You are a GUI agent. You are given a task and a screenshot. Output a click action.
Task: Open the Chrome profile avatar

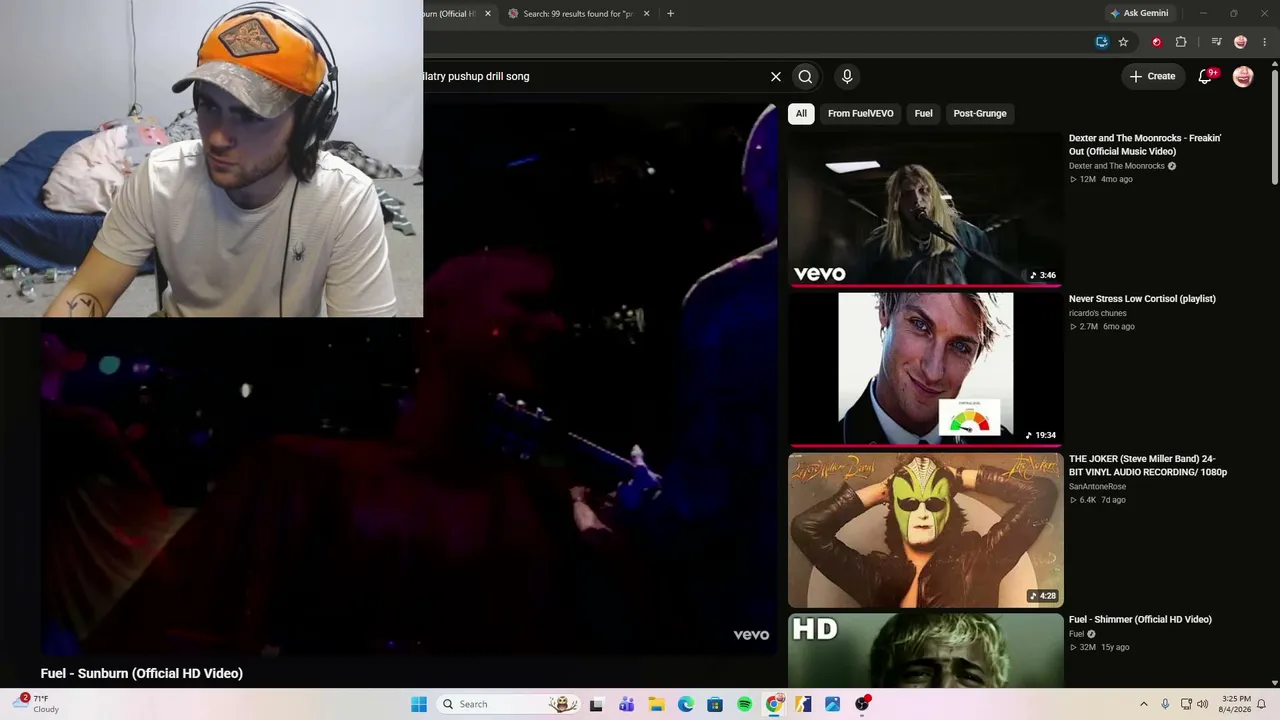[1241, 42]
